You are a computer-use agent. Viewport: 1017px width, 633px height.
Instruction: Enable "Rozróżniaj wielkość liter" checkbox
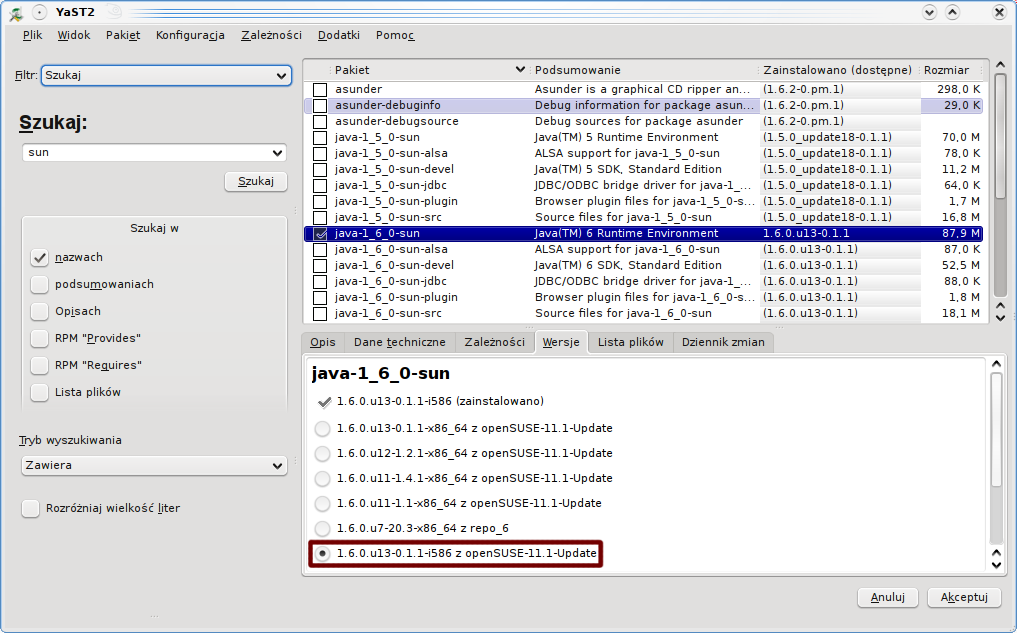click(31, 508)
